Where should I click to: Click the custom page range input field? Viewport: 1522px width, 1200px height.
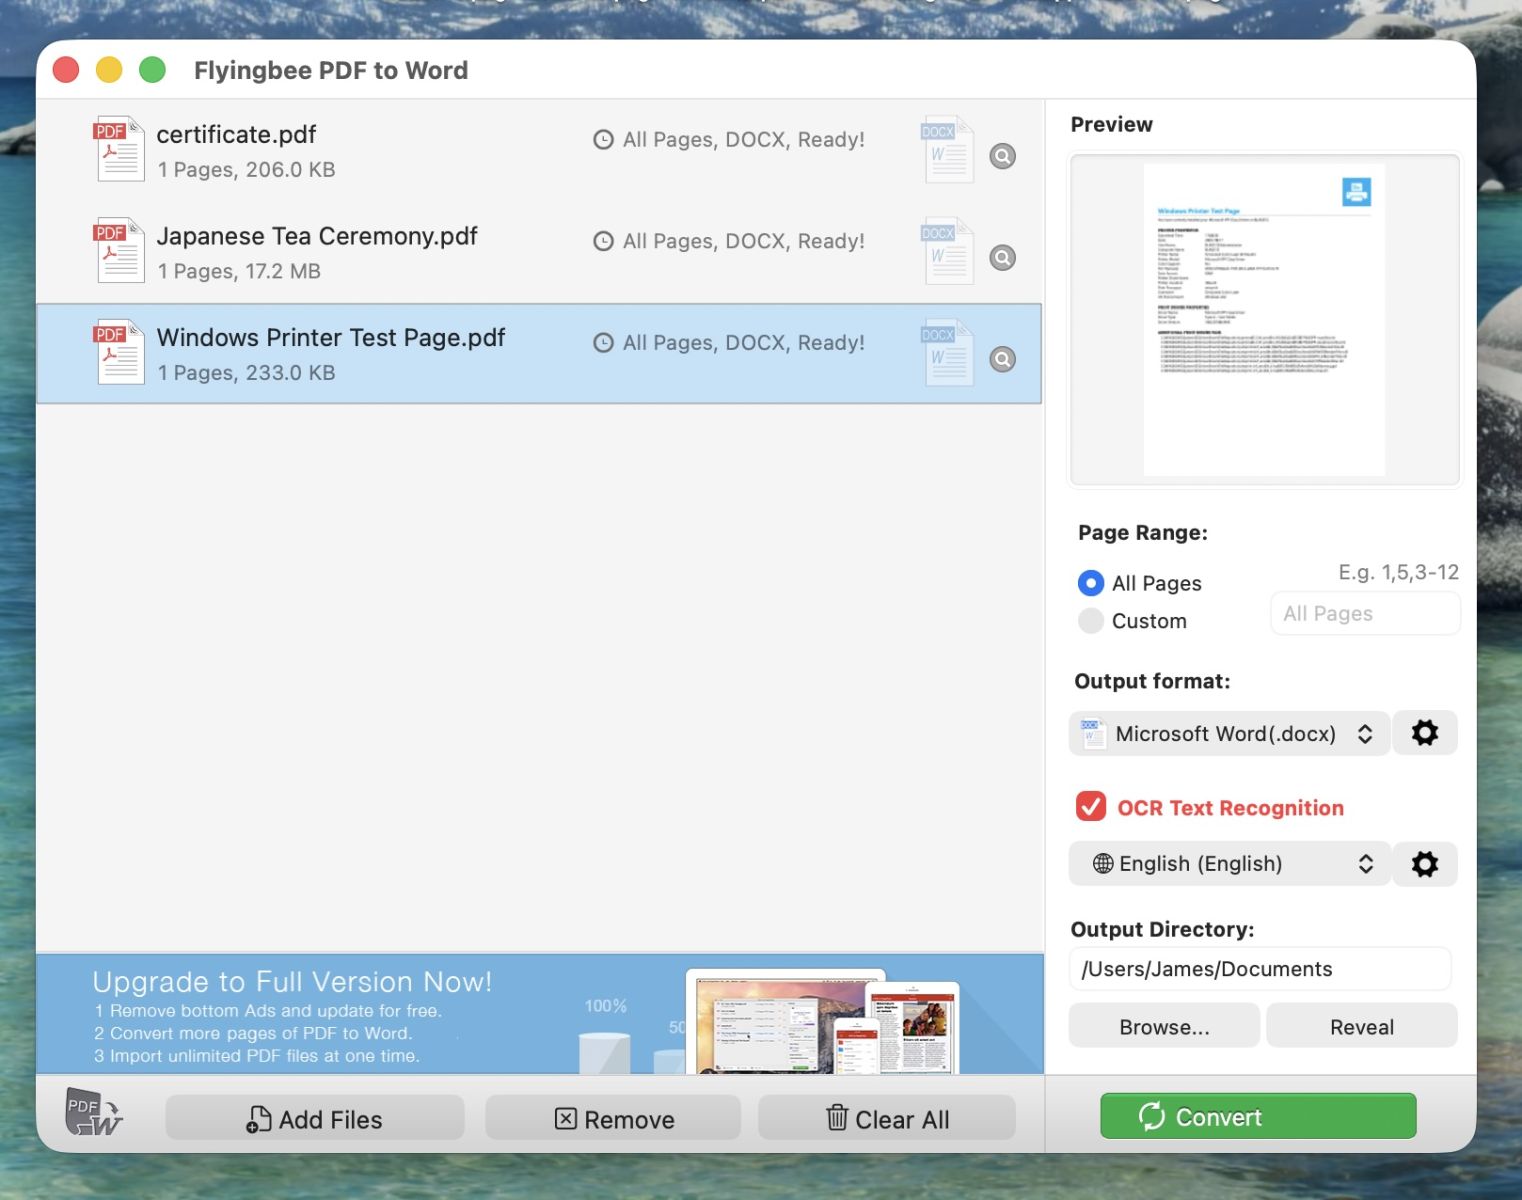[1366, 614]
